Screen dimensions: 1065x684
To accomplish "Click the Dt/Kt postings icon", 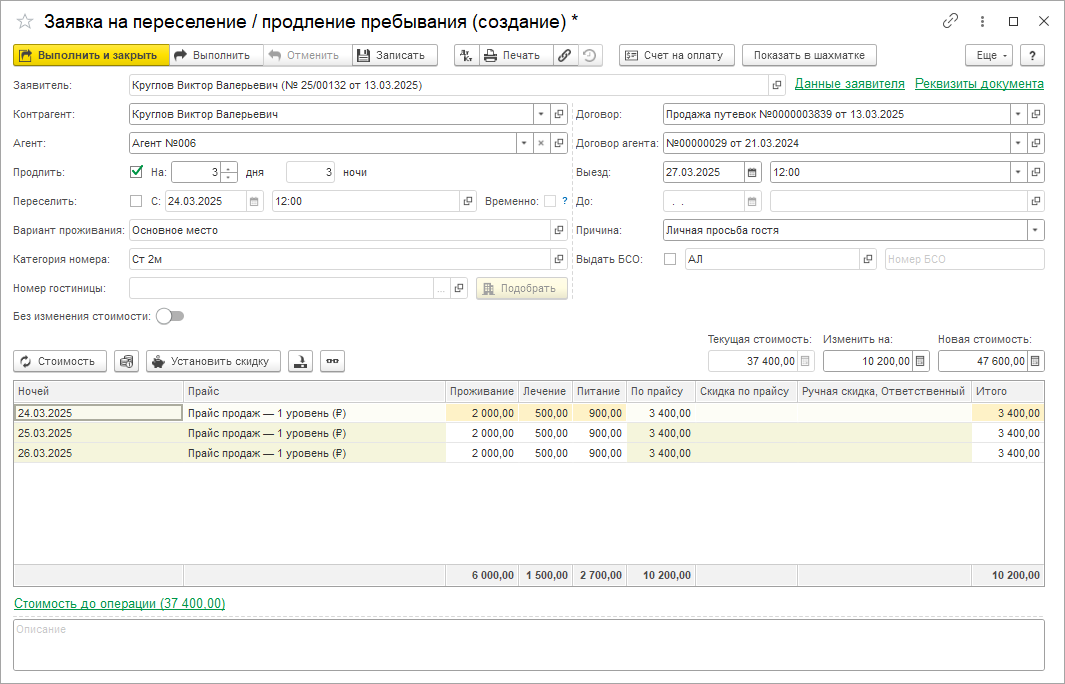I will [466, 56].
